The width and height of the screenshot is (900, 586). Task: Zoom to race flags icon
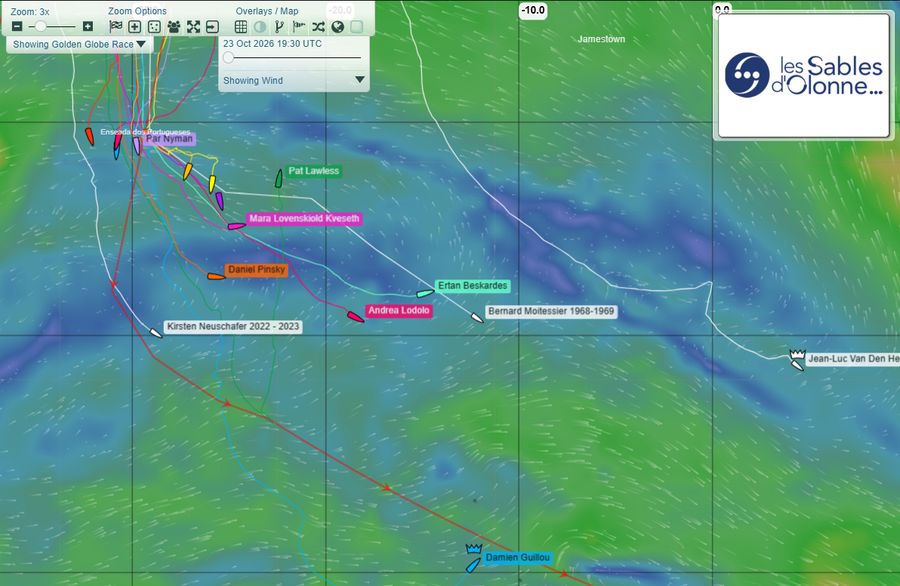click(x=116, y=26)
